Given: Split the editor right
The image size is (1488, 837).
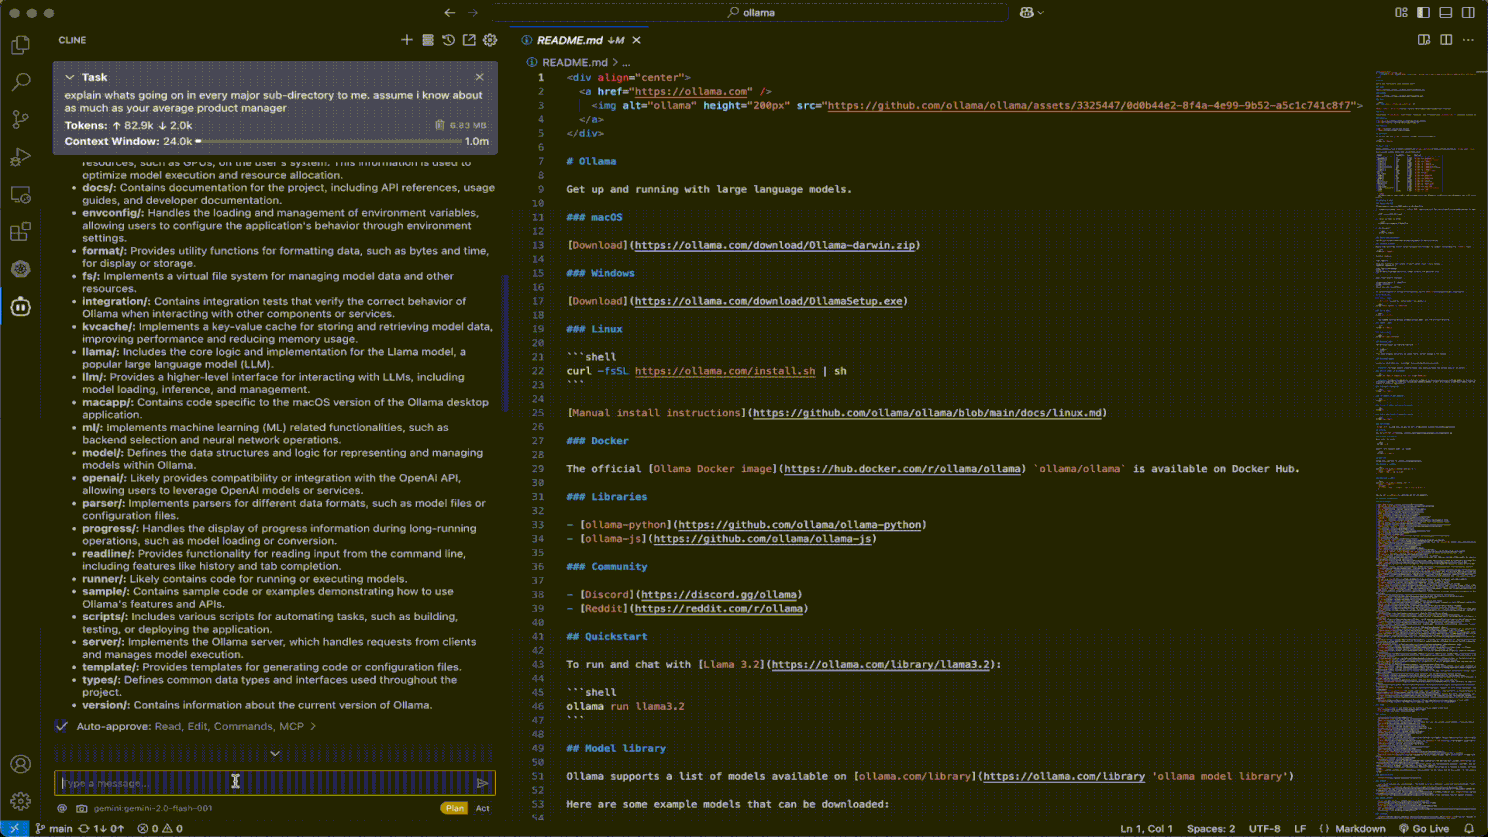Looking at the screenshot, I should click(x=1446, y=40).
